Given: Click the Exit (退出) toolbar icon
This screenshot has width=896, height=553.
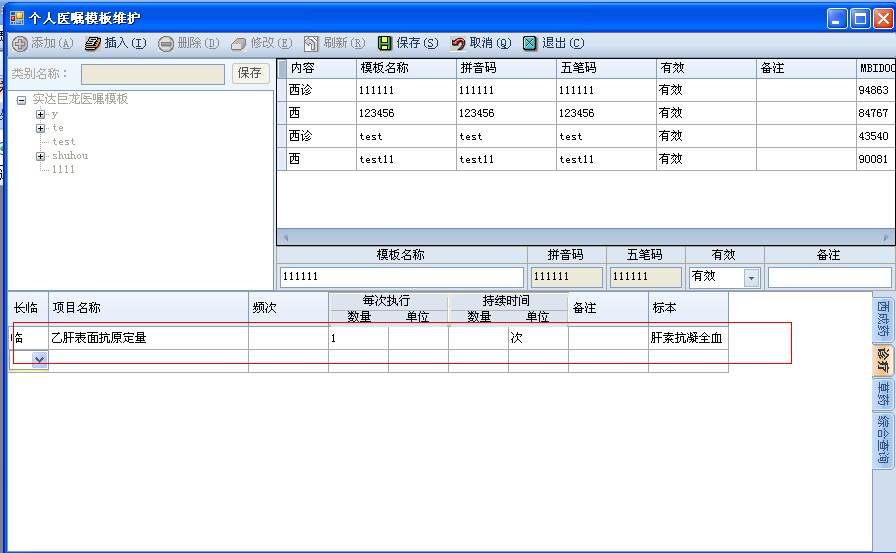Looking at the screenshot, I should pos(530,43).
